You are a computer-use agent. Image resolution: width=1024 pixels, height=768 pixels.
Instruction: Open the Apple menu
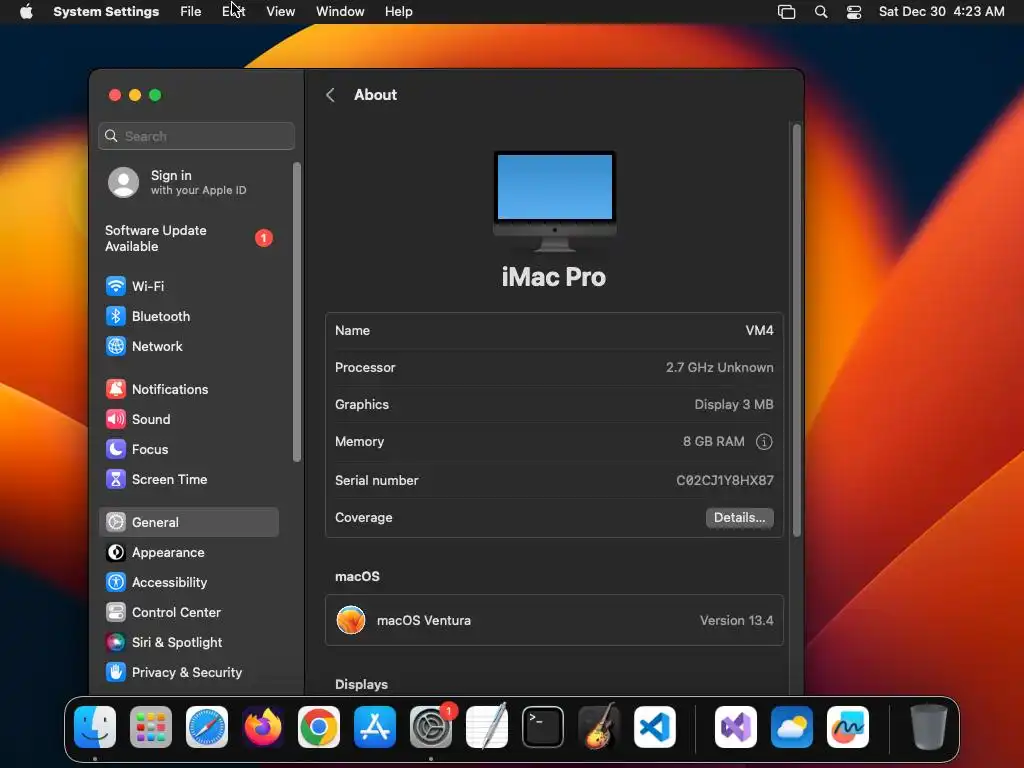(26, 12)
